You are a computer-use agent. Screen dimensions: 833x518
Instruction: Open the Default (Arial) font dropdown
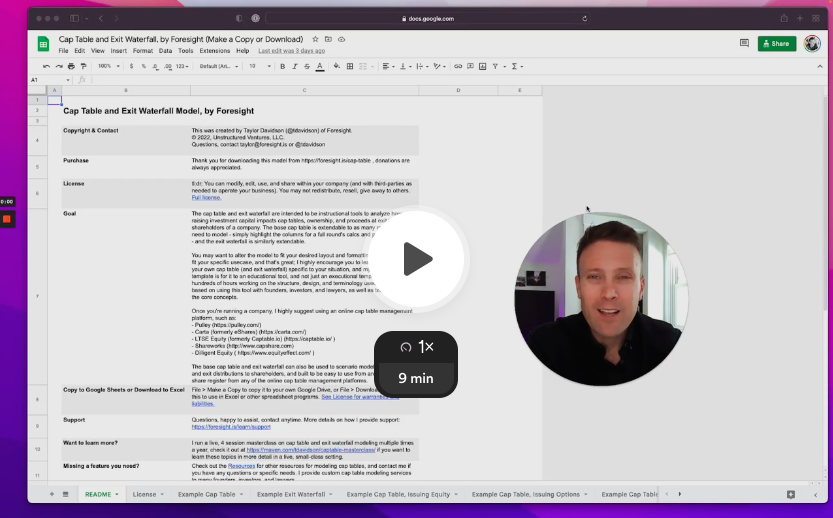pos(219,66)
